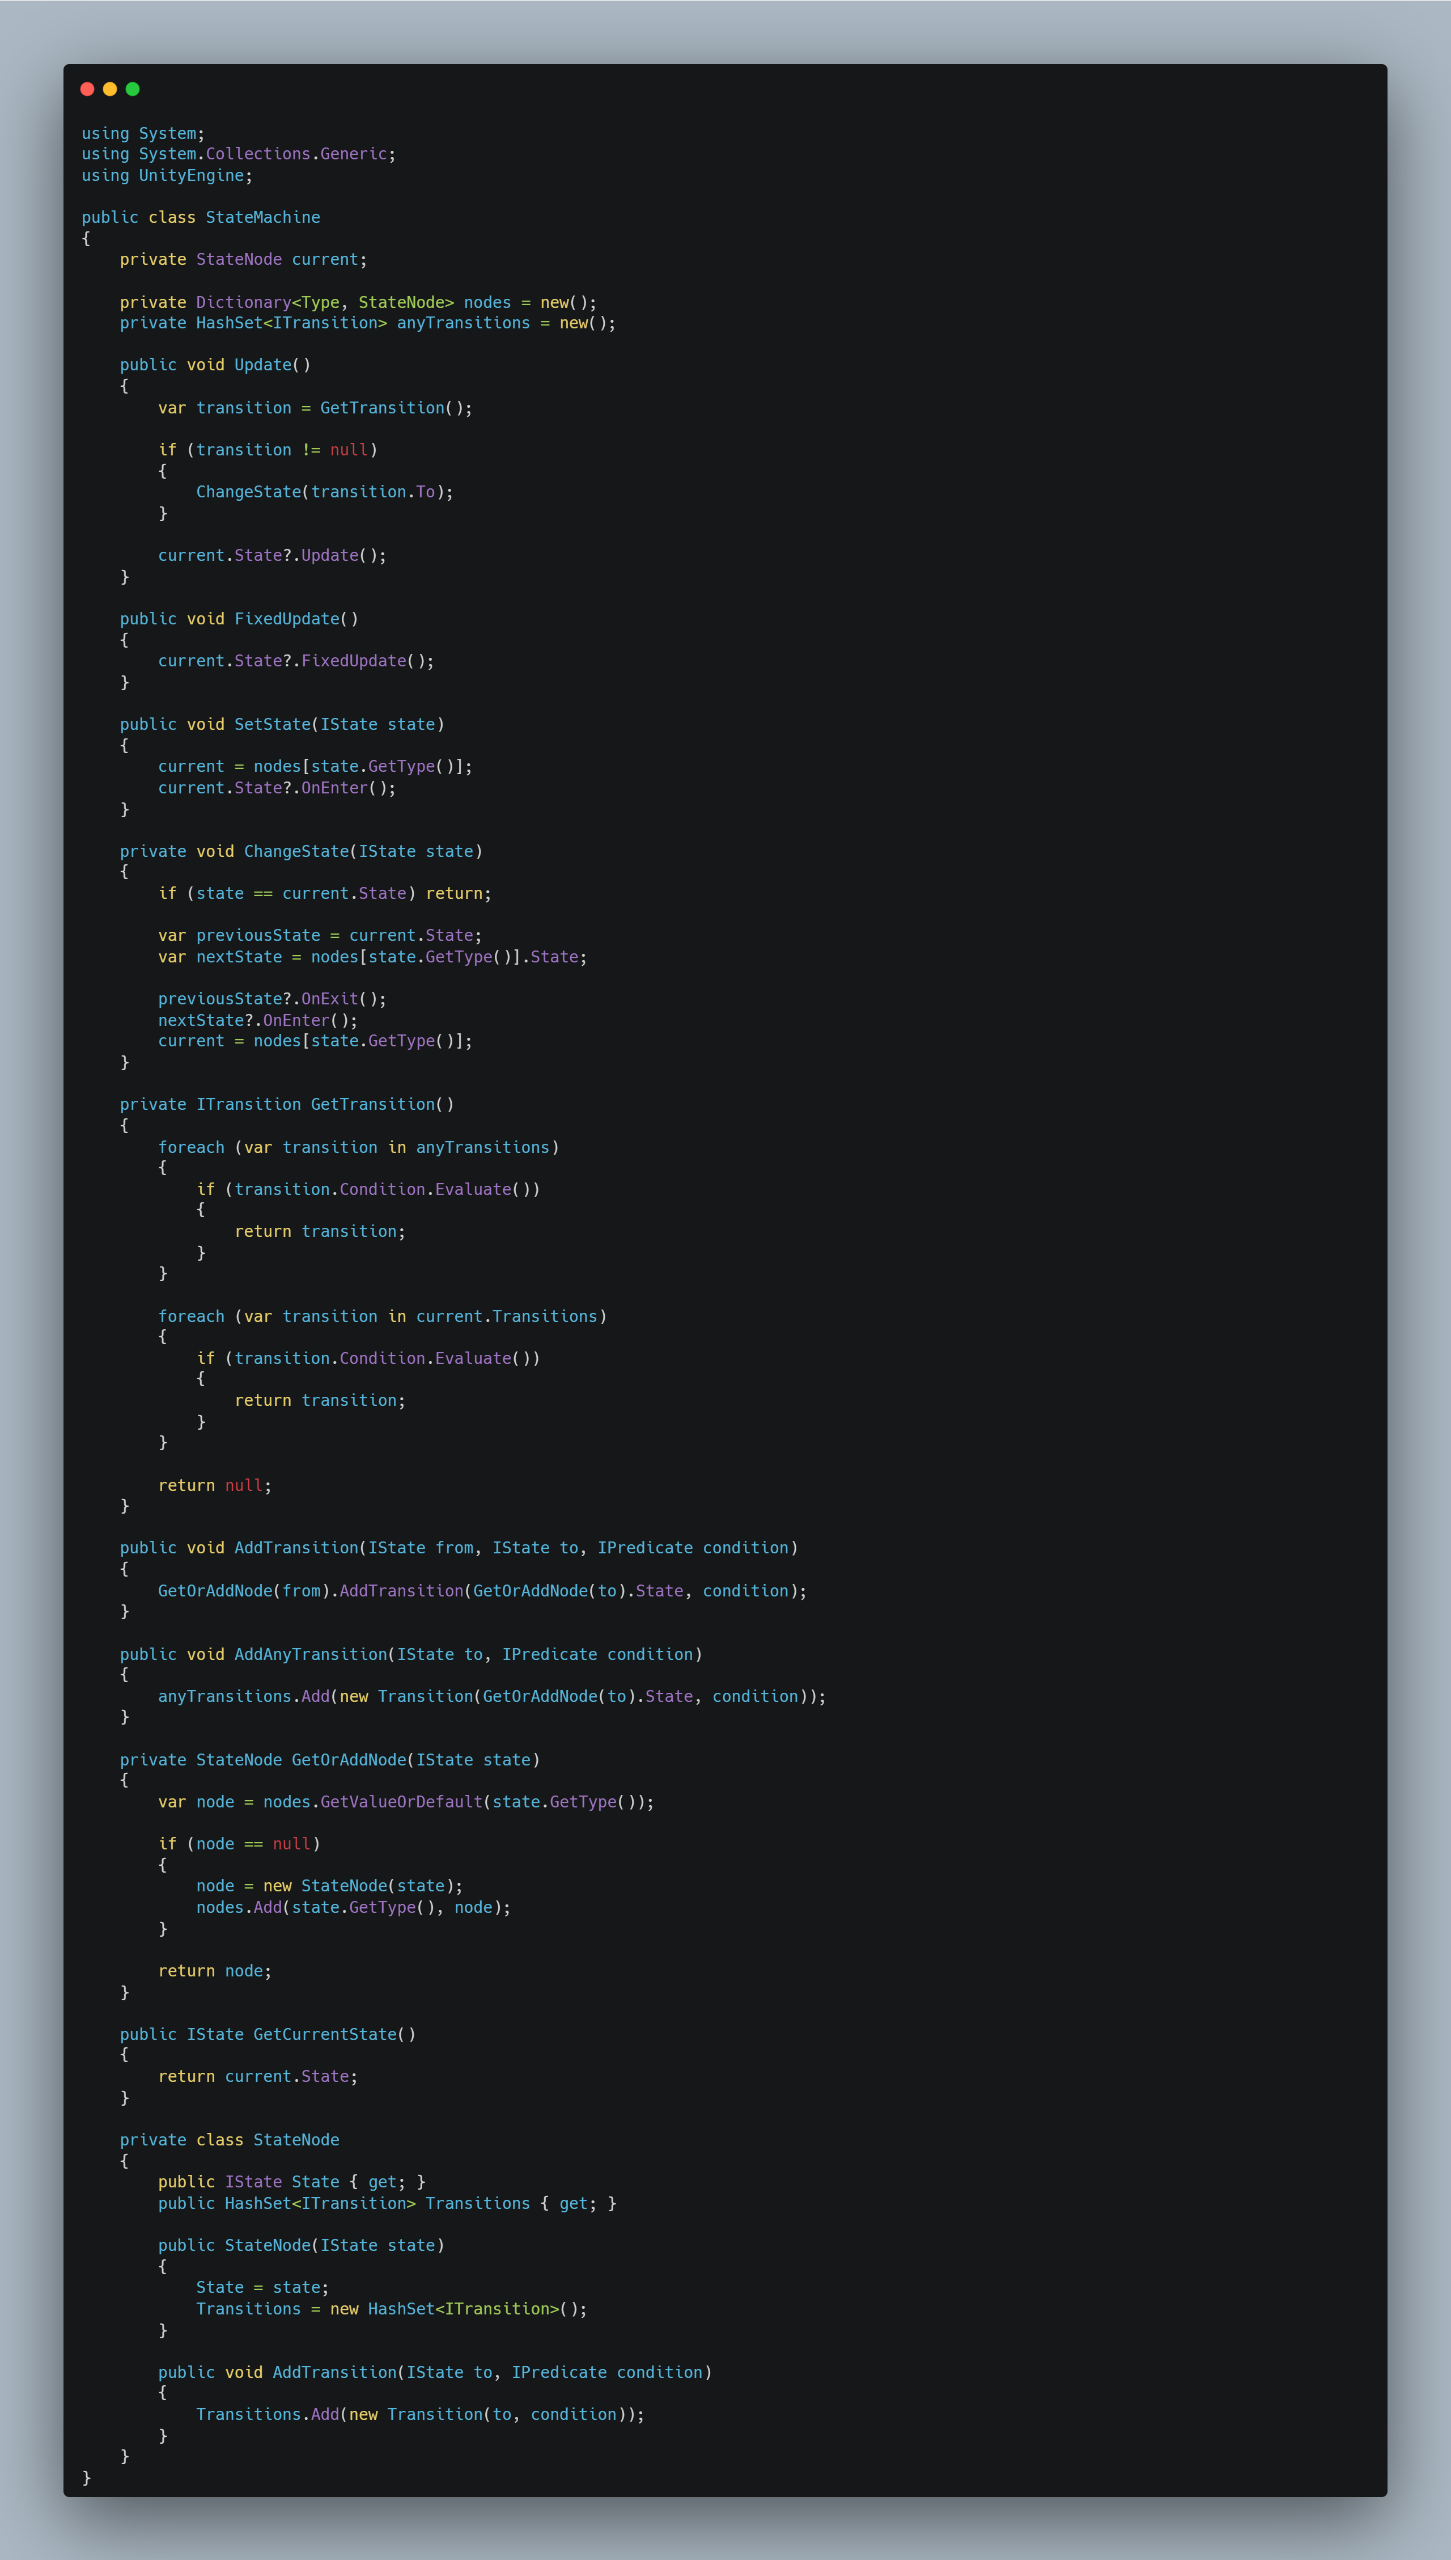Screen dimensions: 1451x2560
Task: Click 'private StateNode GetOrAddNode(IState state)' signature
Action: 330,1760
